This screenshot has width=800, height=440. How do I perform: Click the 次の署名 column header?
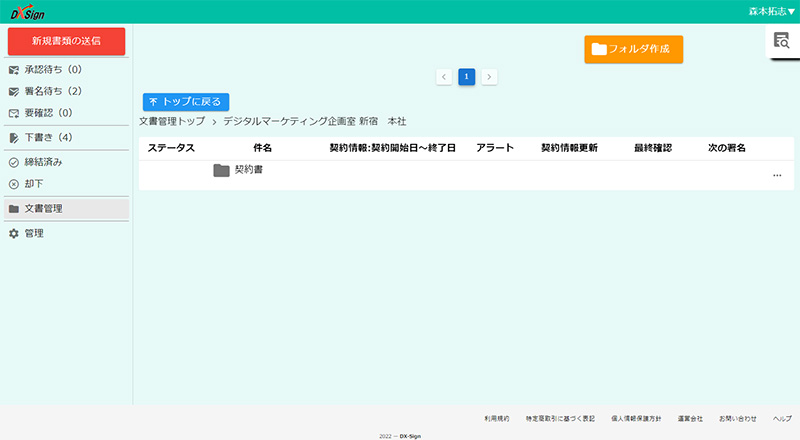pyautogui.click(x=727, y=148)
